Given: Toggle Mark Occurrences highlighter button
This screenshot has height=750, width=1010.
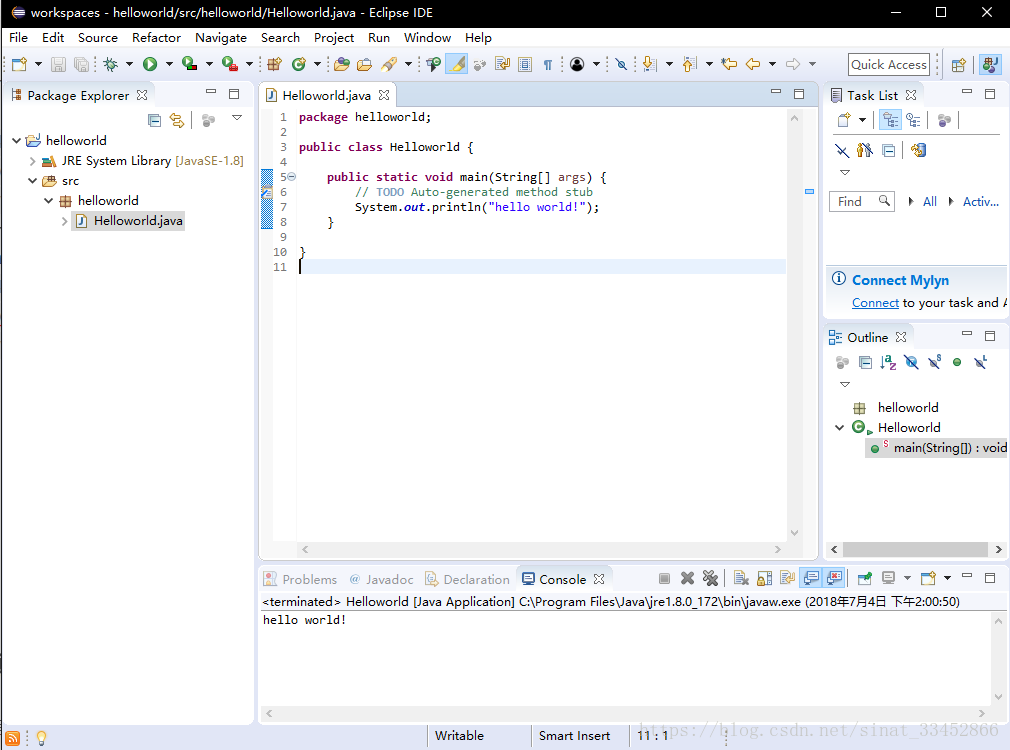Looking at the screenshot, I should (457, 64).
